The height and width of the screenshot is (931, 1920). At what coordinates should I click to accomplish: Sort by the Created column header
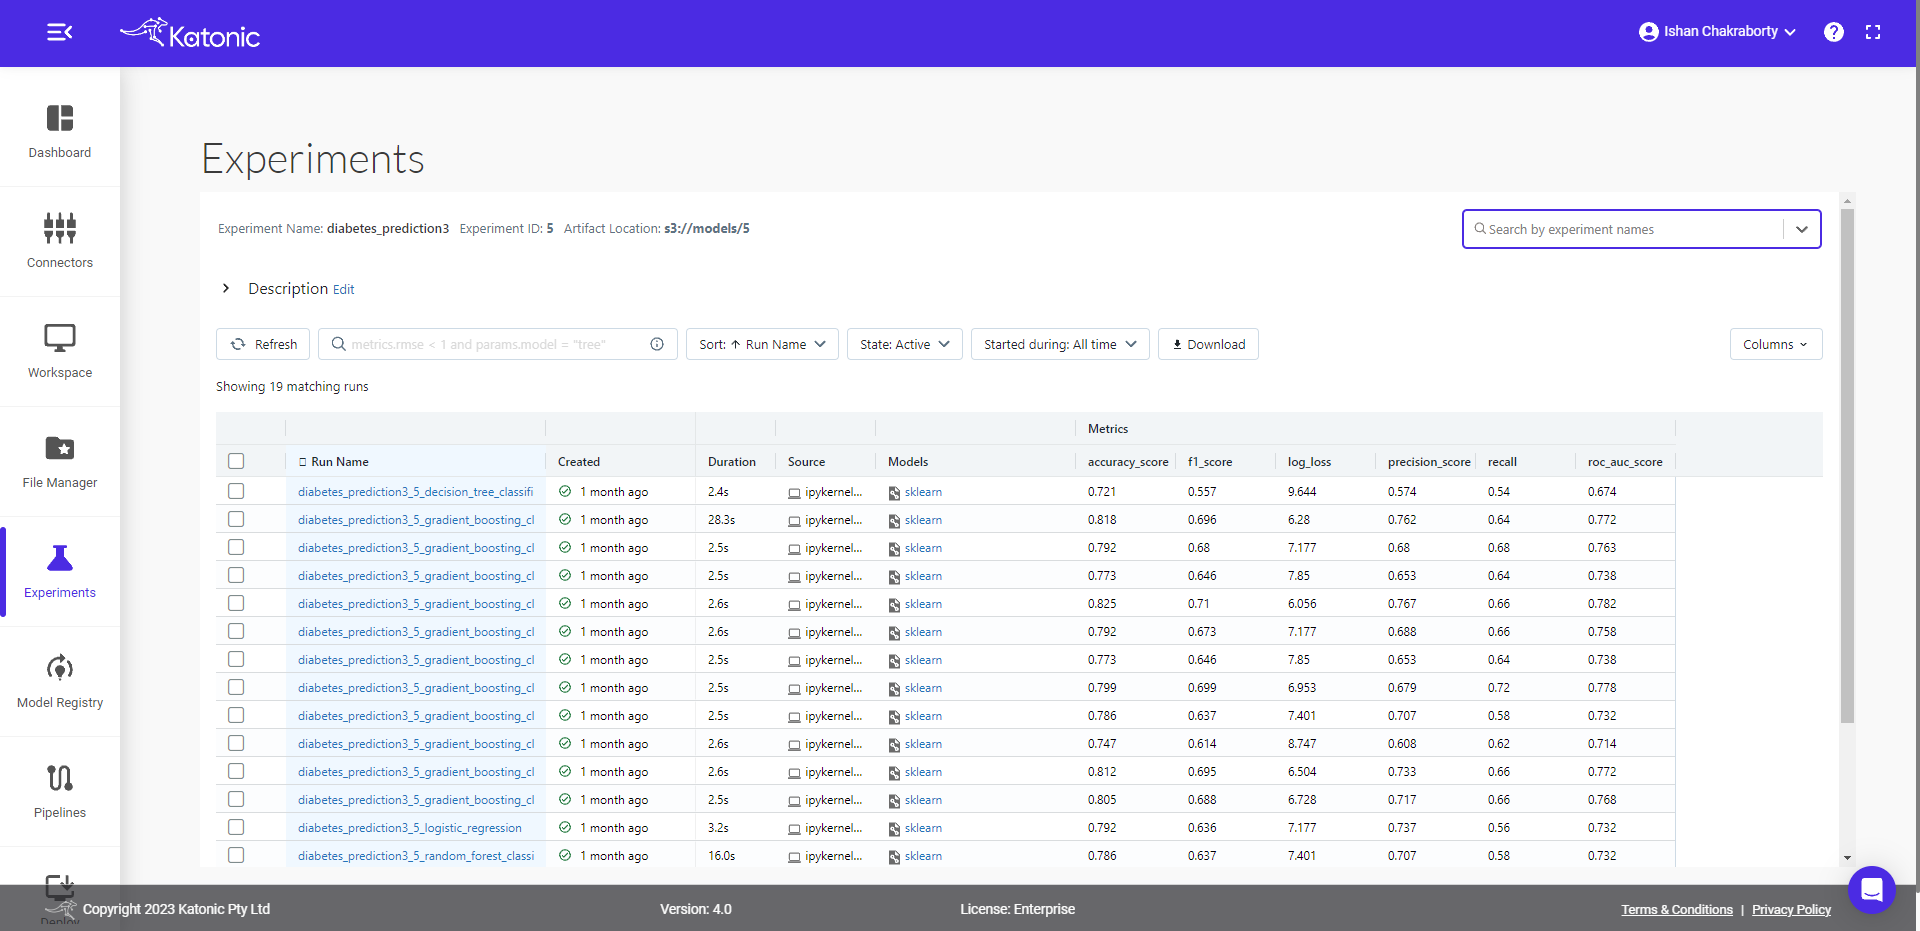pyautogui.click(x=579, y=462)
